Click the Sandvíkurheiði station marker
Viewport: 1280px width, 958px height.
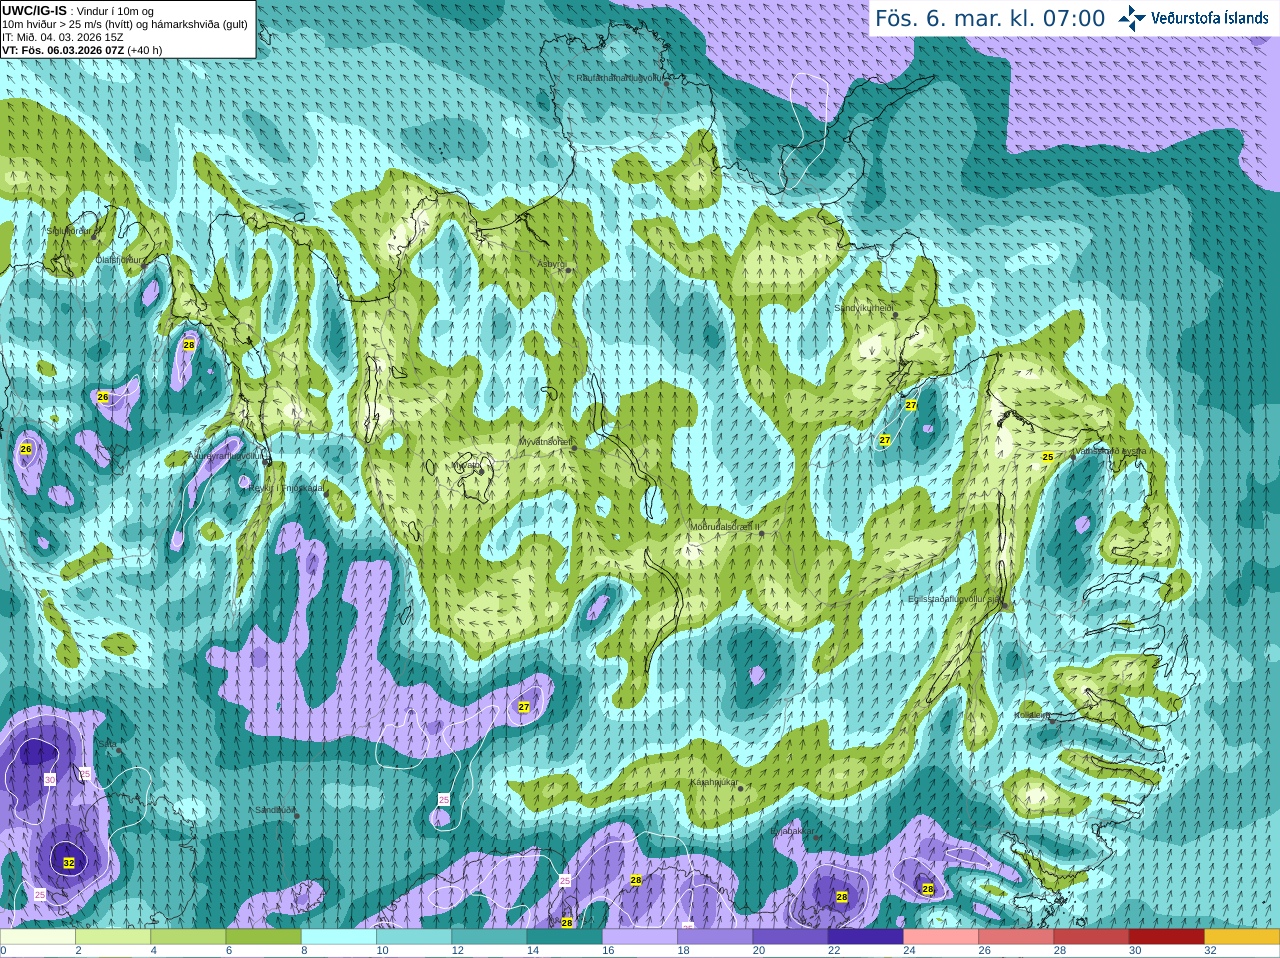pos(895,315)
